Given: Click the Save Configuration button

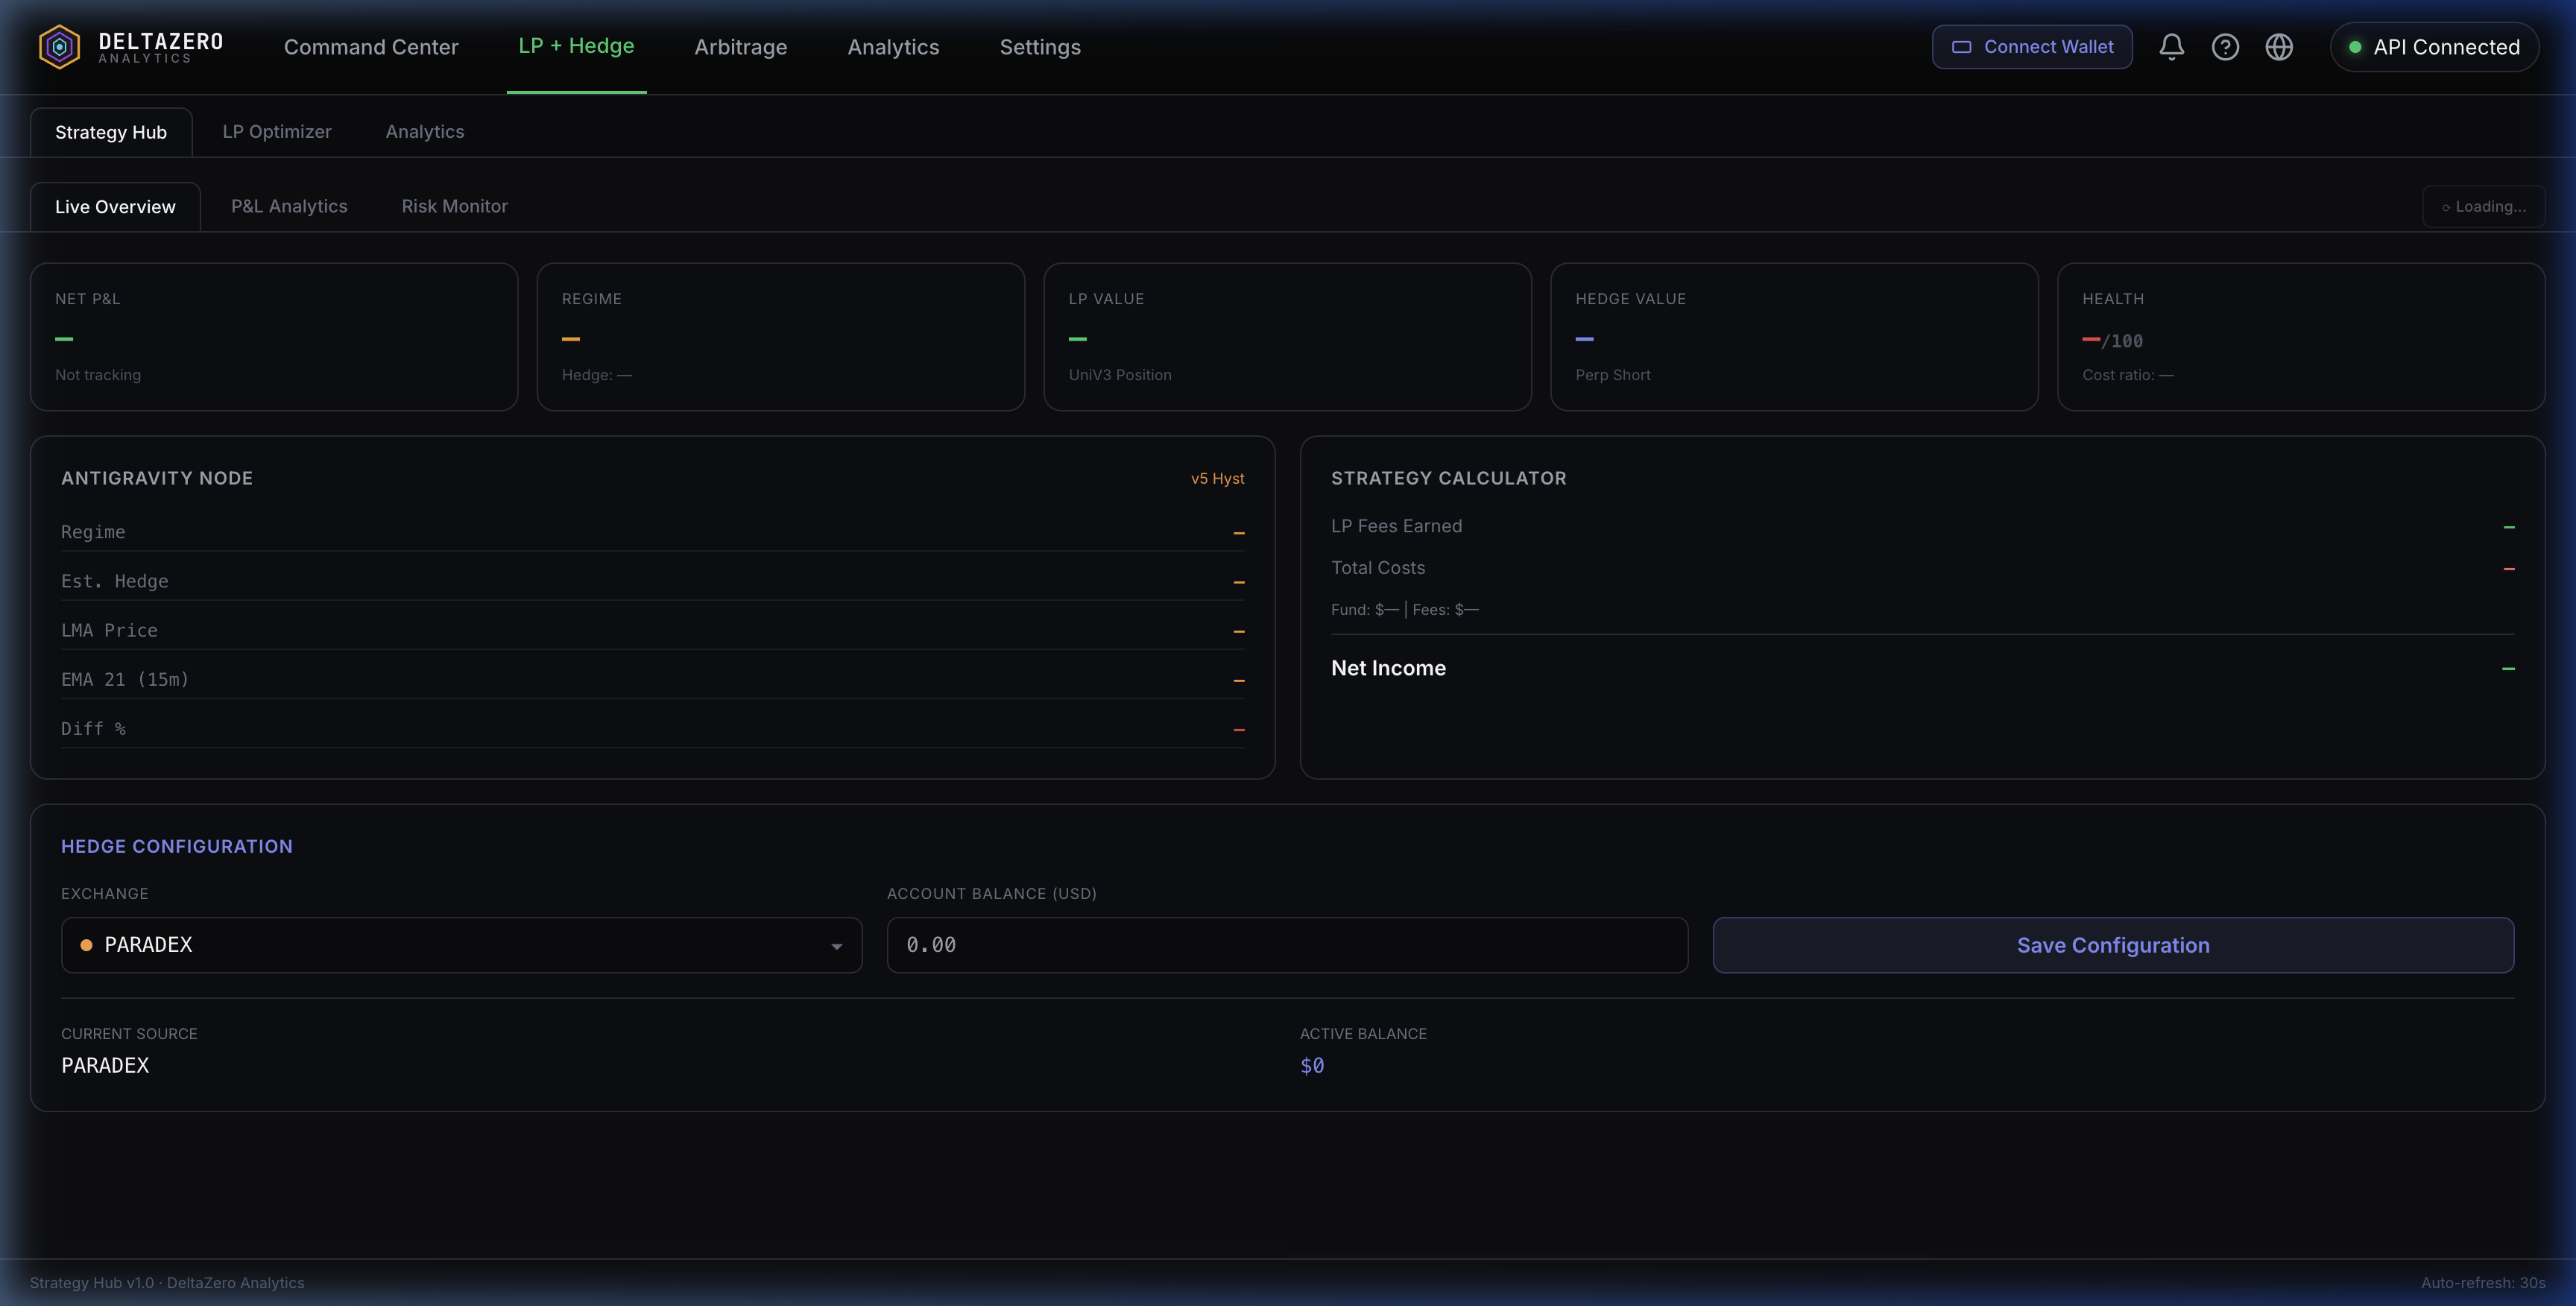Looking at the screenshot, I should tap(2113, 944).
